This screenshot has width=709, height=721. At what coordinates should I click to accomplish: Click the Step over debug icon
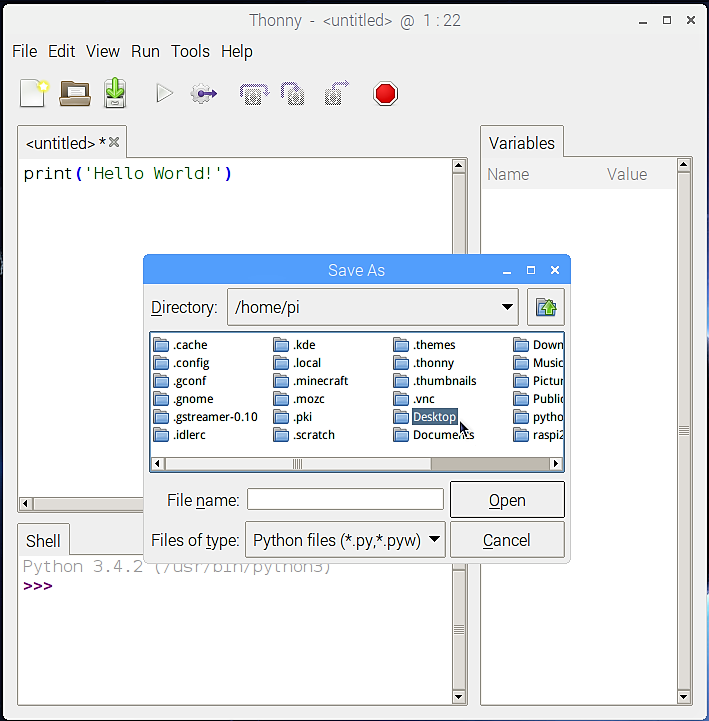pyautogui.click(x=254, y=94)
